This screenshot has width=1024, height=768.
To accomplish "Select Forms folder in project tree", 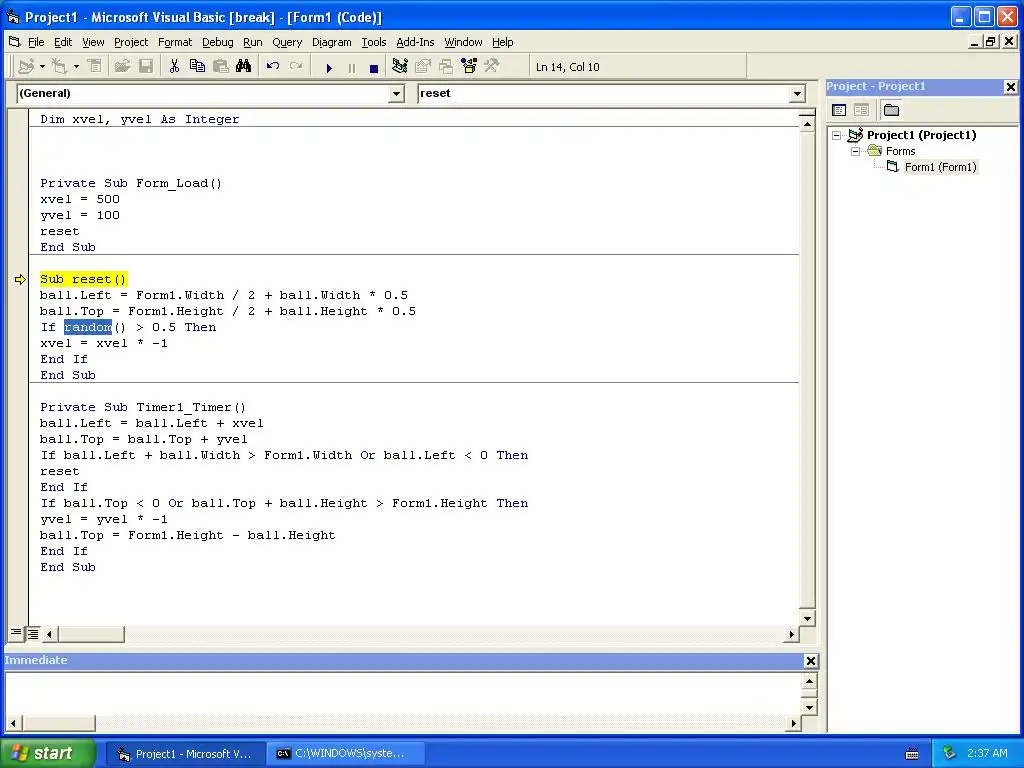I will click(901, 151).
